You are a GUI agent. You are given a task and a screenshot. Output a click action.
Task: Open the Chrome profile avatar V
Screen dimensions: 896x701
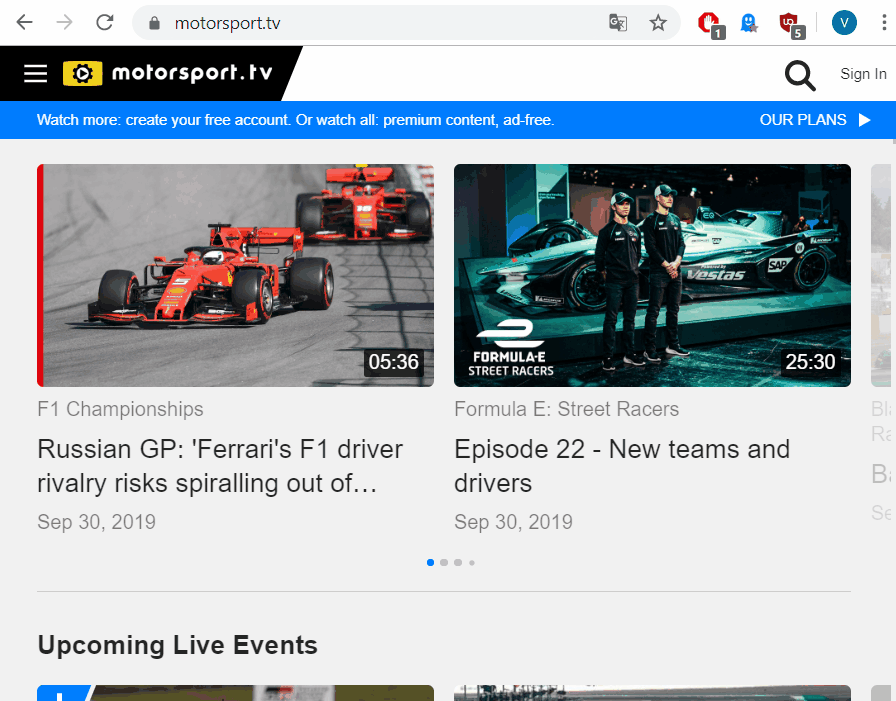(x=844, y=23)
